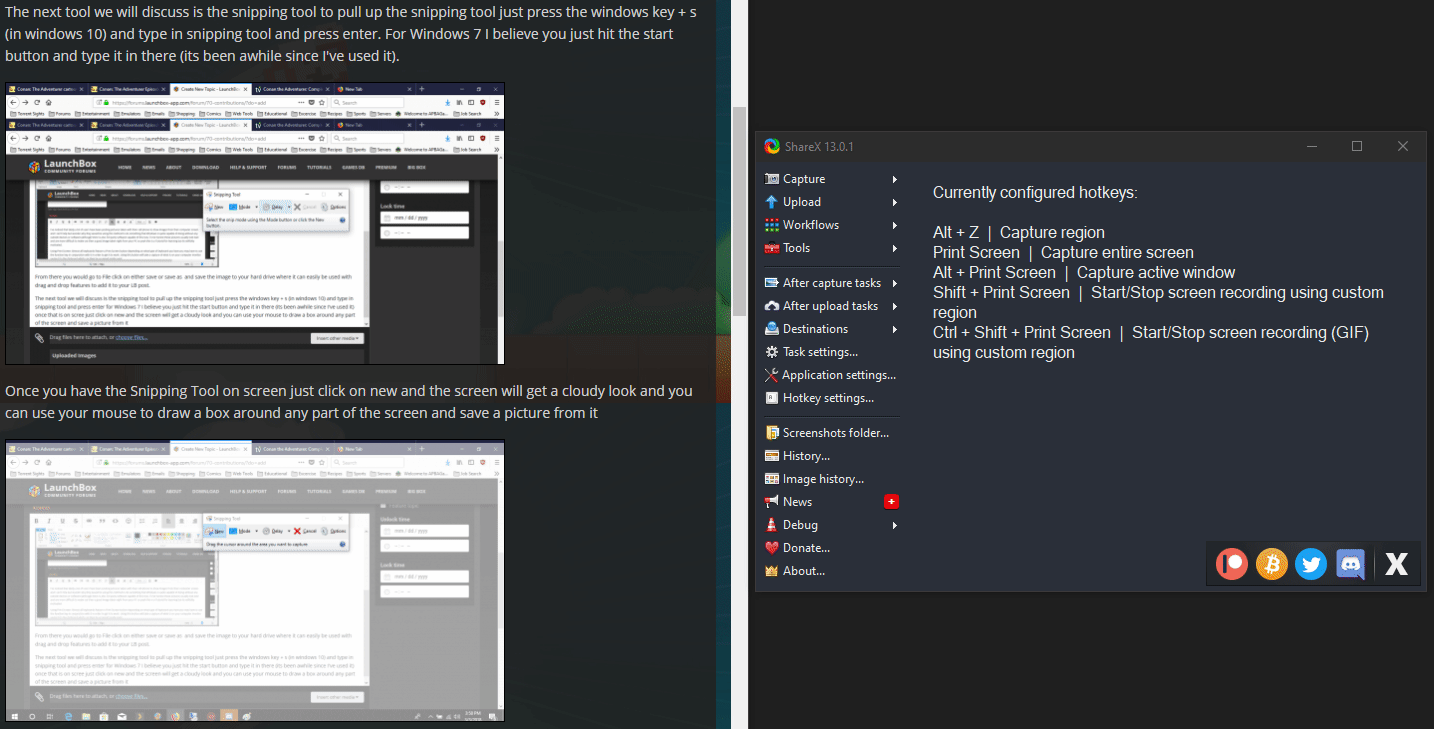Expand the After capture tasks arrow
Screen dimensions: 1434x729
point(894,283)
